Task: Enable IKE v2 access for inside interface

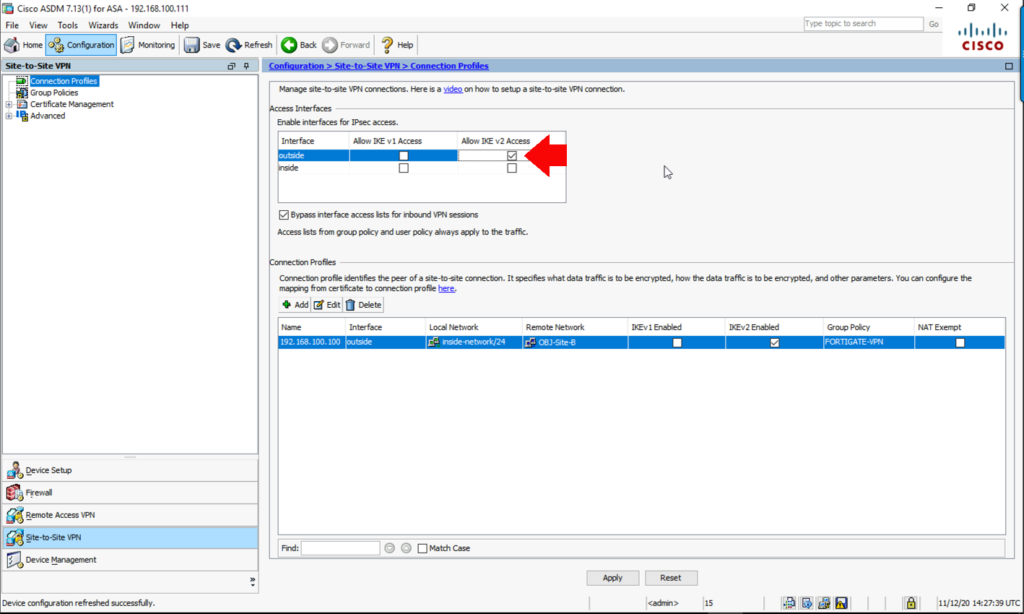Action: pos(512,168)
